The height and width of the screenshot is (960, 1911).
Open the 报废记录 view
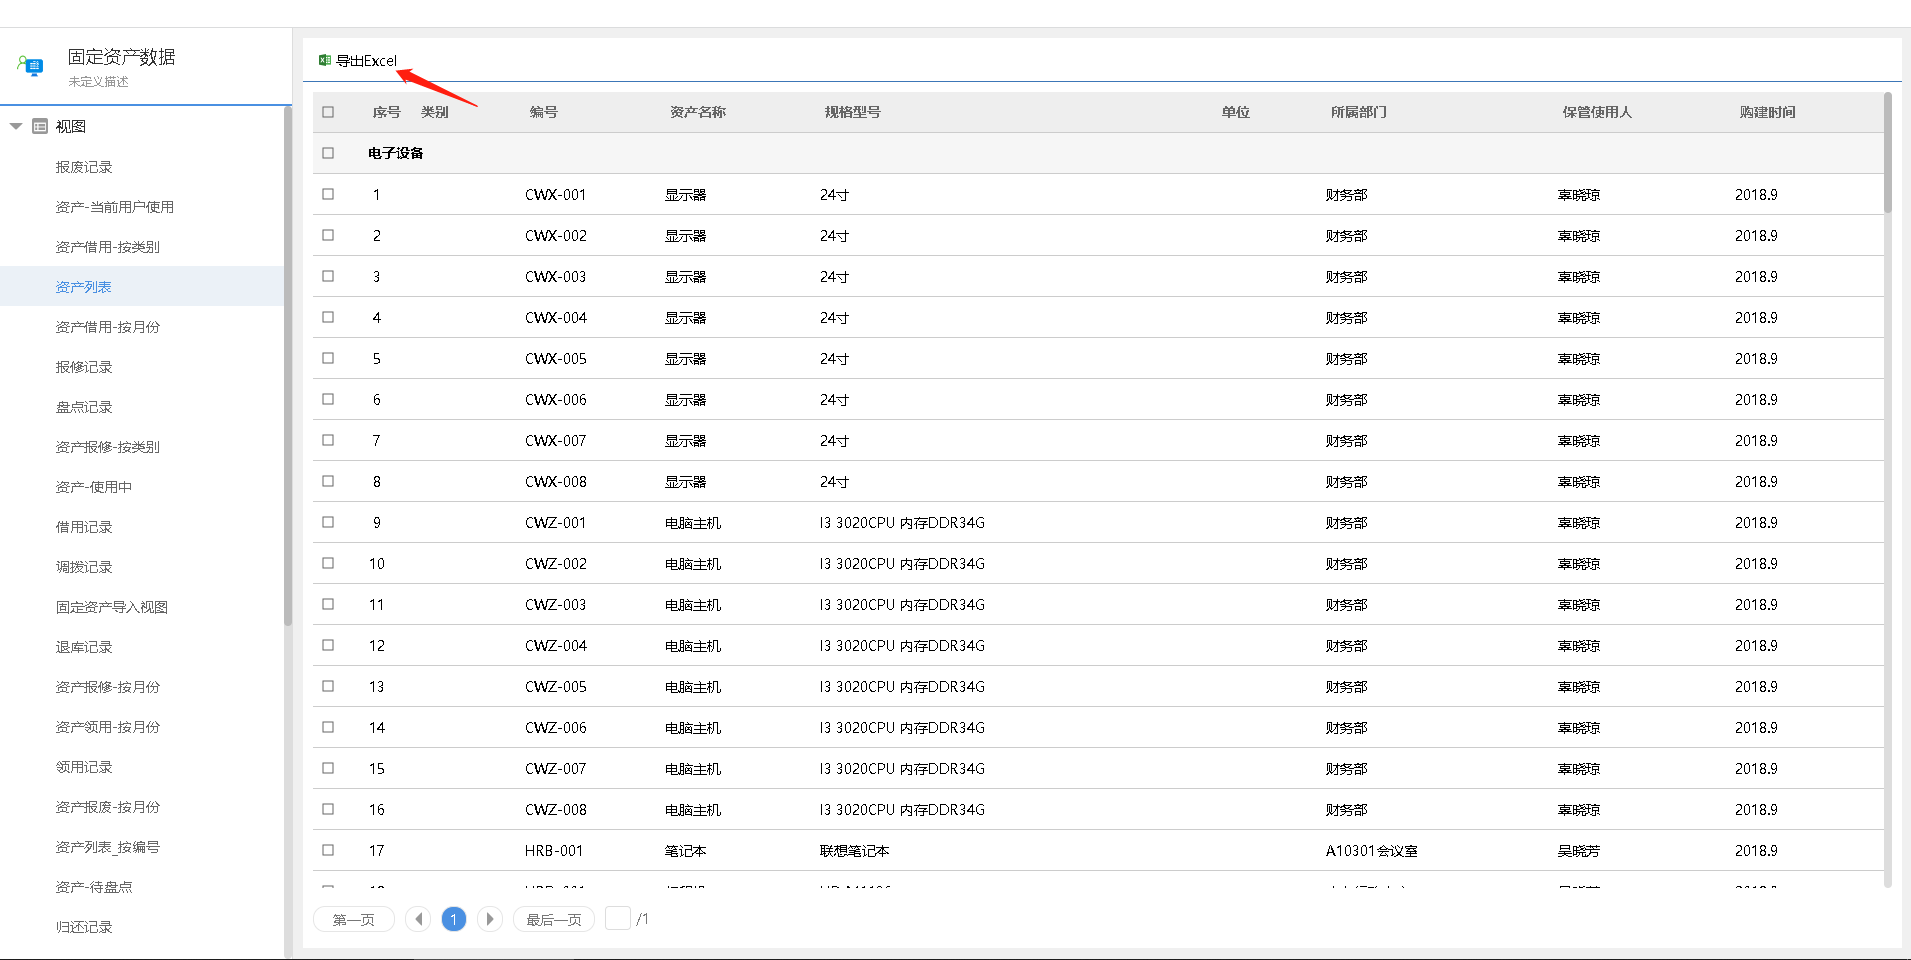tap(84, 167)
